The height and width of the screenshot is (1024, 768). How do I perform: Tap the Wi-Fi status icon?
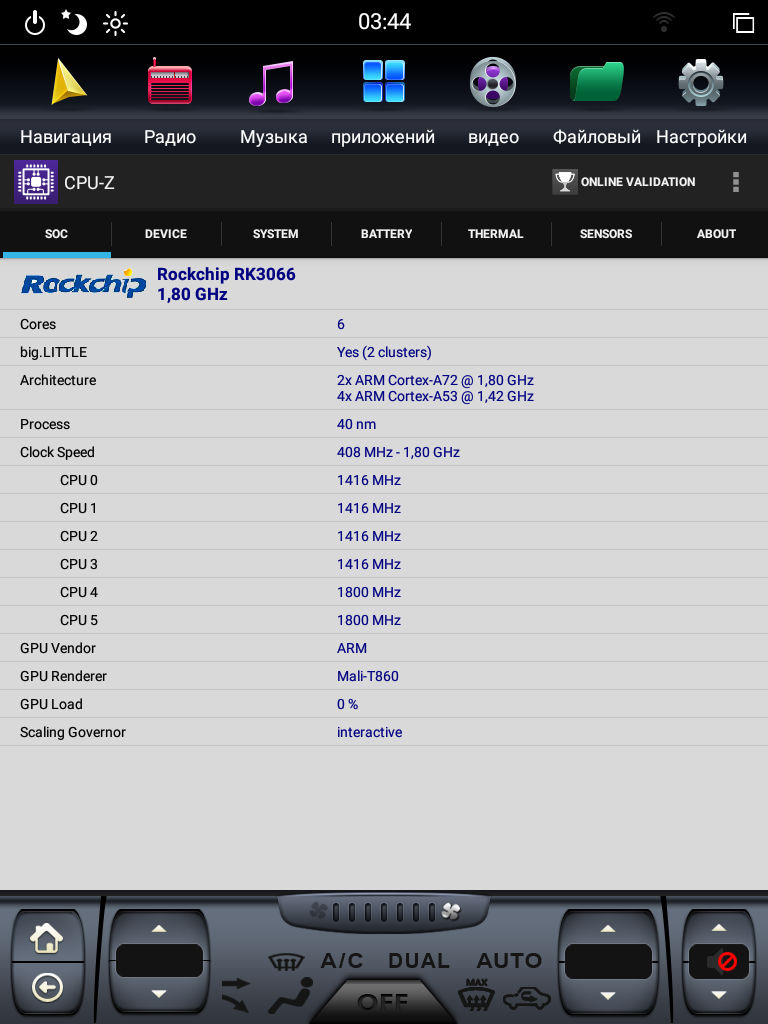pyautogui.click(x=664, y=23)
